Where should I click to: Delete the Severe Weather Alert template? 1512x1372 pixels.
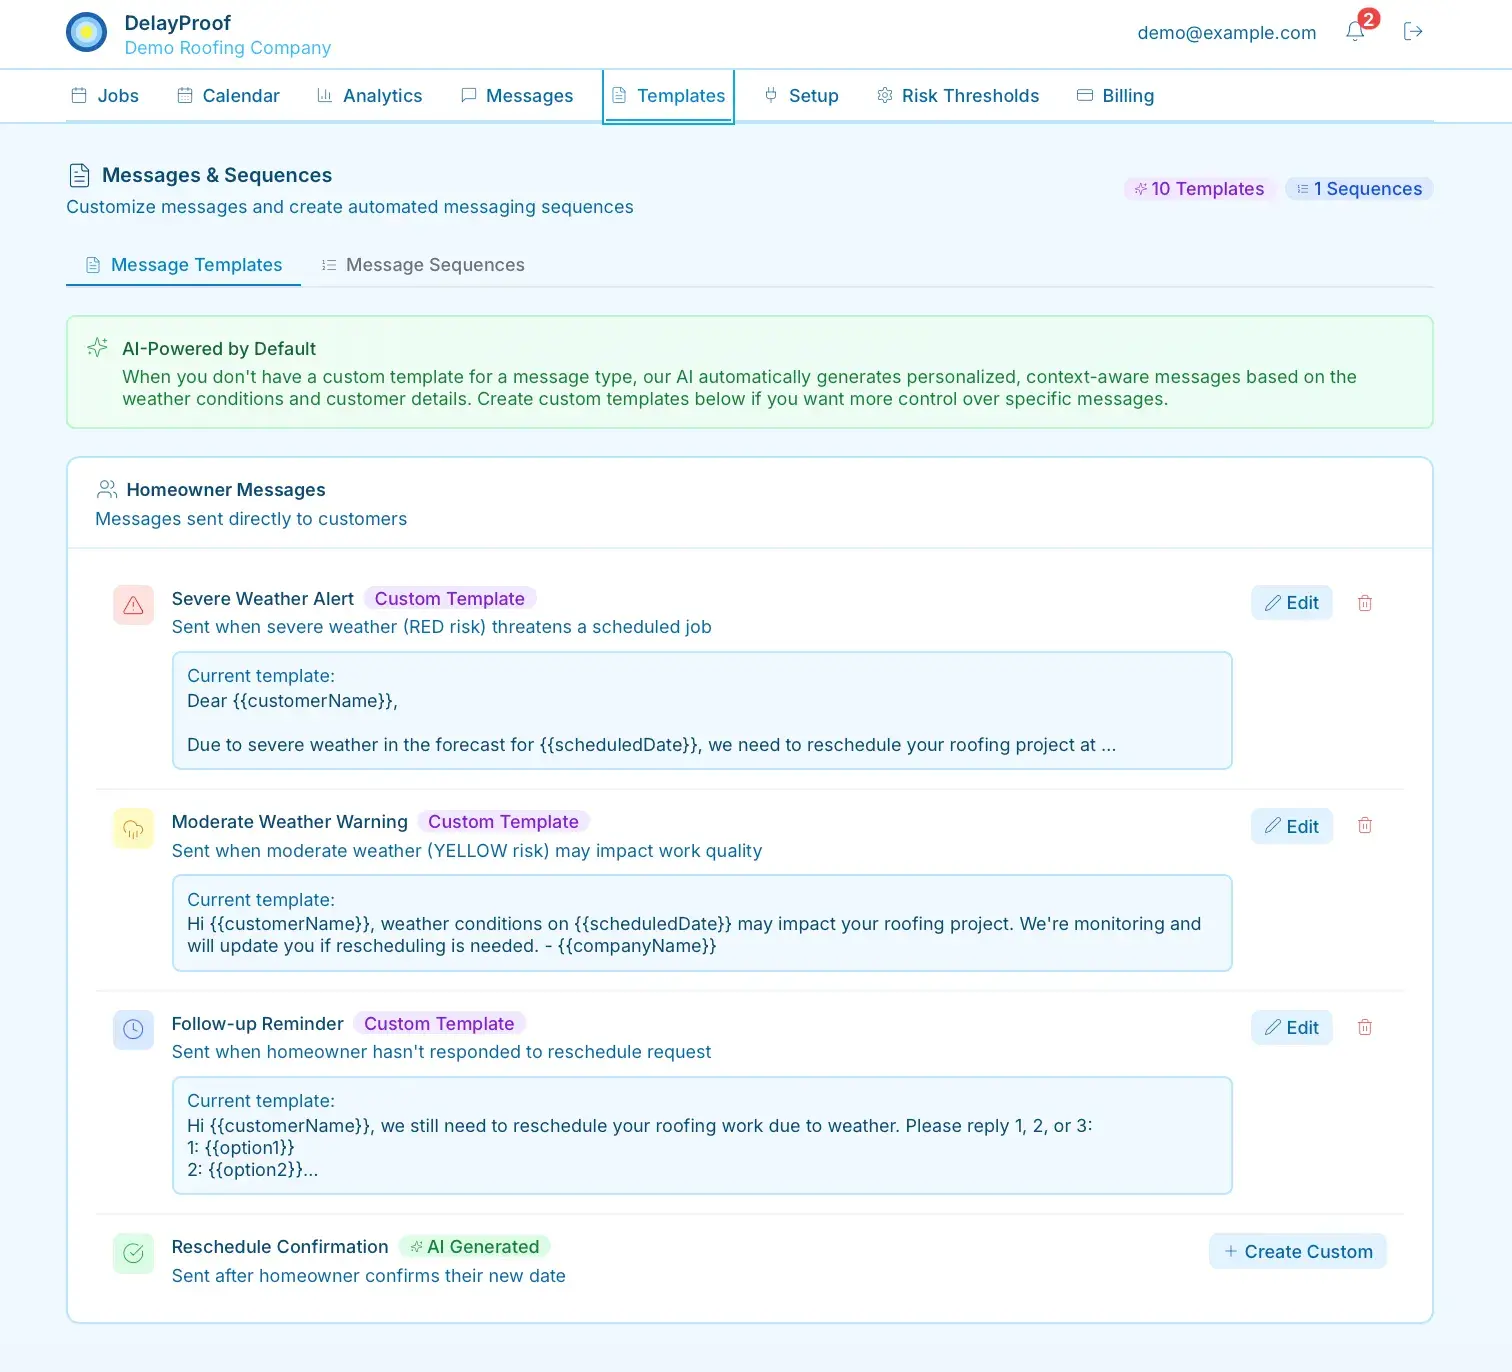pos(1365,603)
